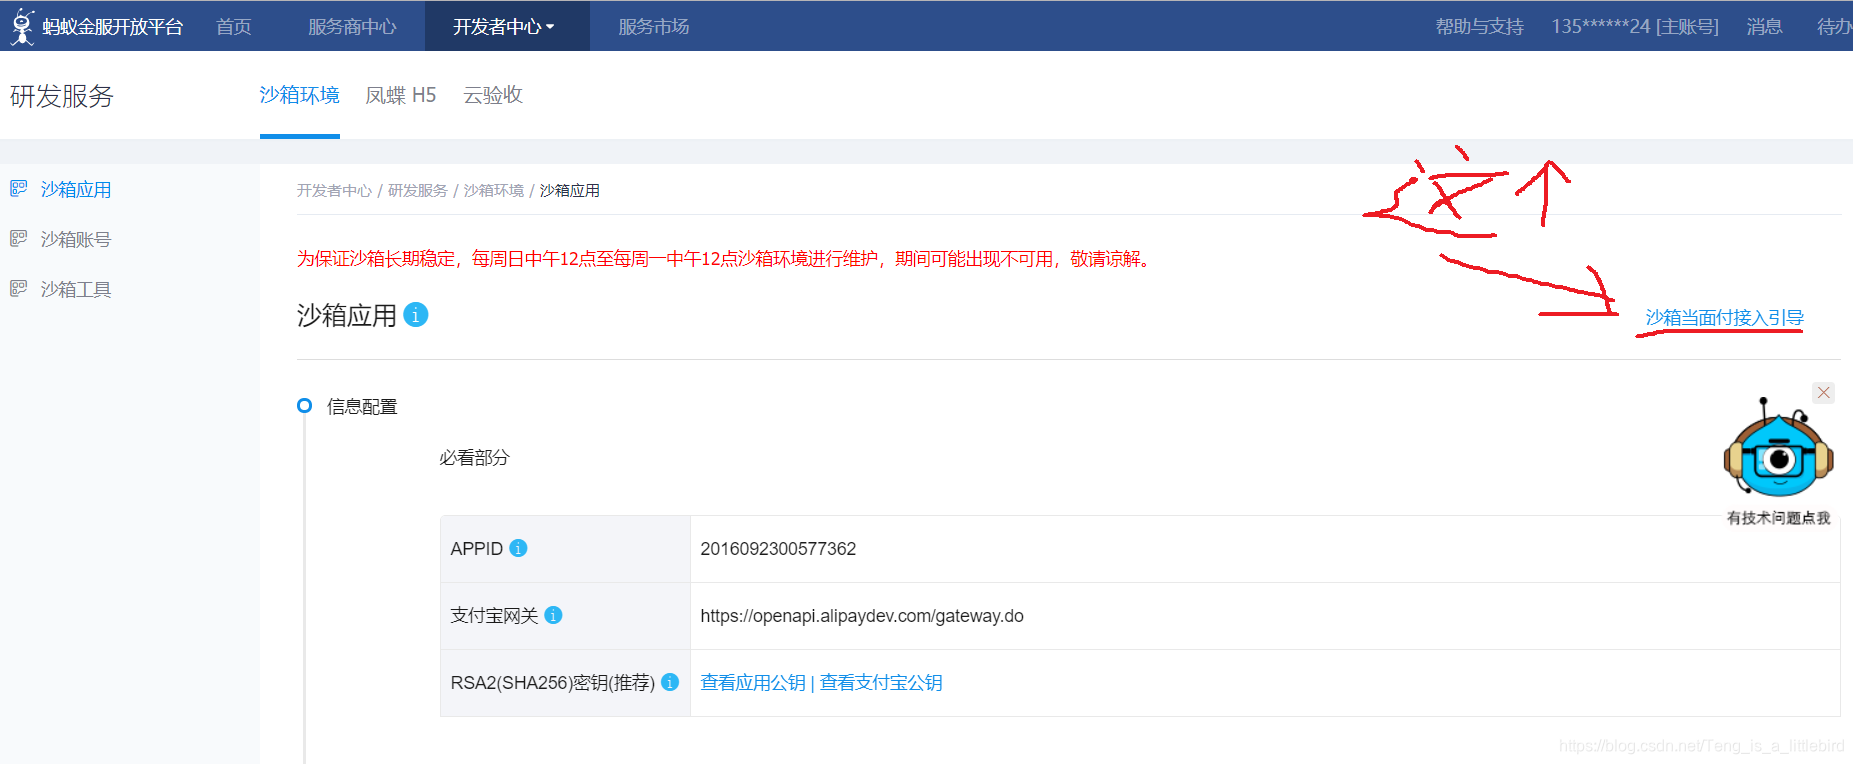This screenshot has width=1853, height=764.
Task: Click the 蚂蚁金服开放平台 title text
Action: 113,26
